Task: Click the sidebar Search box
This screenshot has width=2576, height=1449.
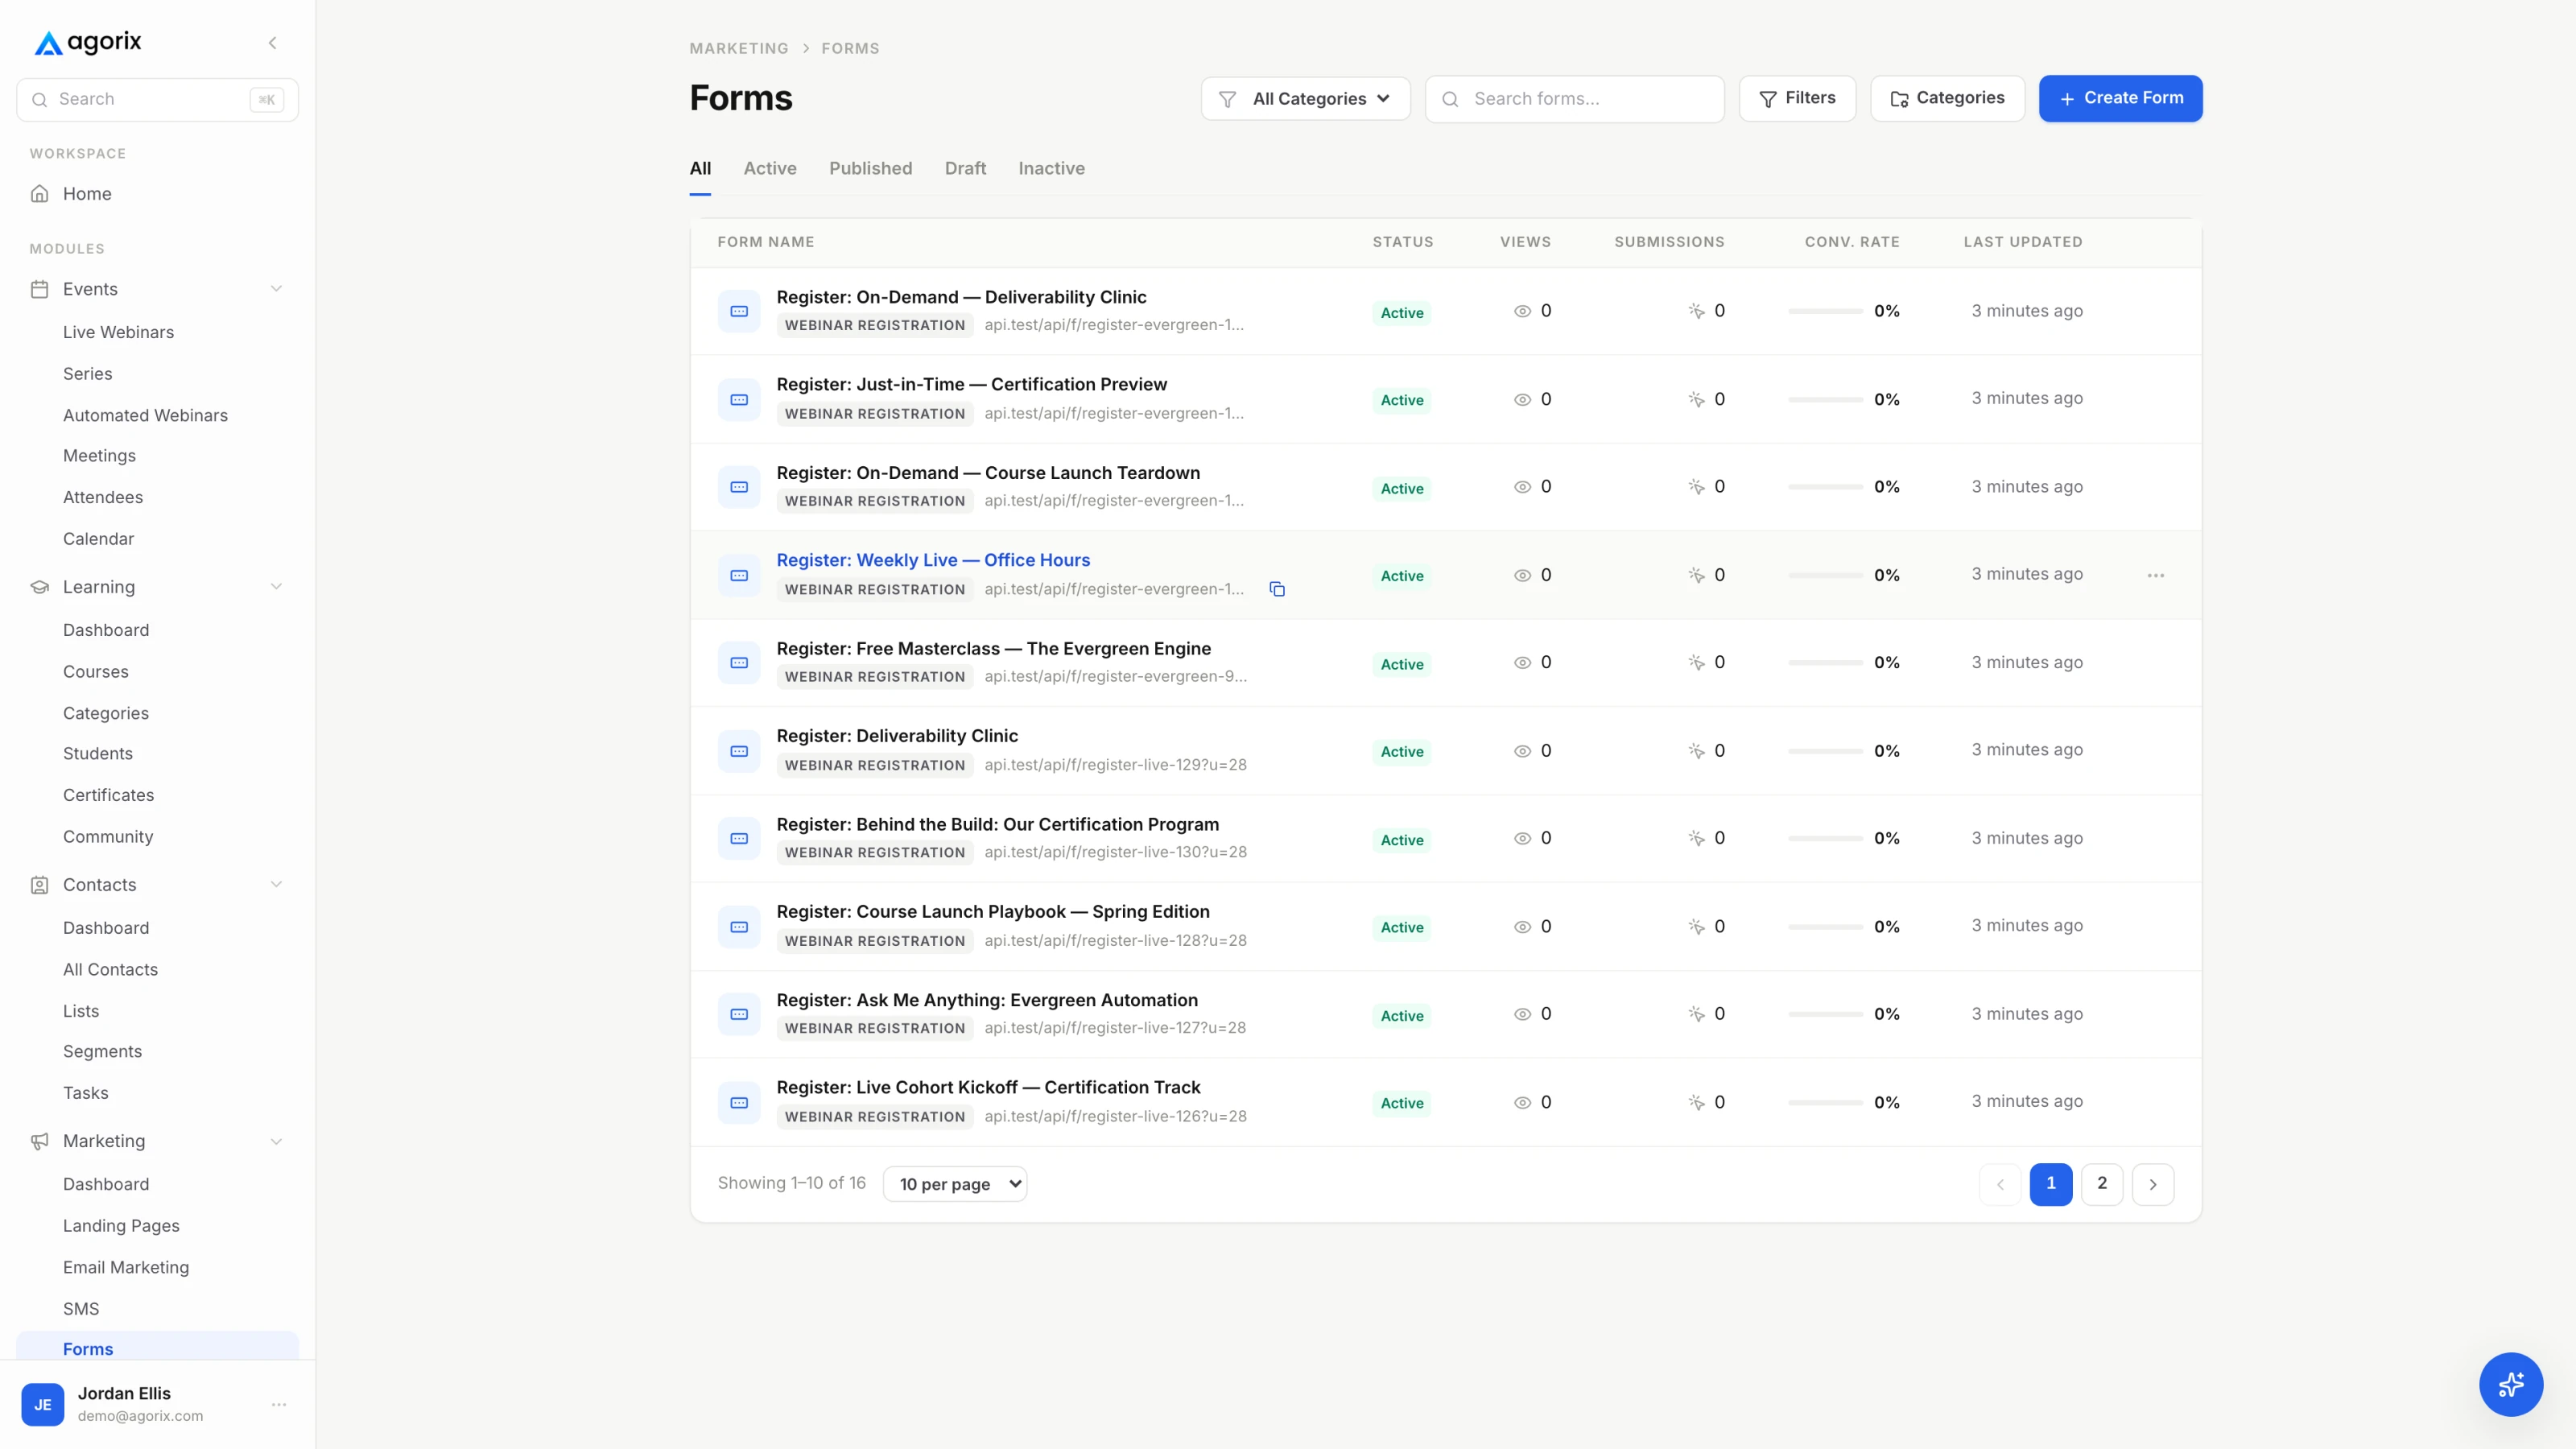Action: click(157, 99)
